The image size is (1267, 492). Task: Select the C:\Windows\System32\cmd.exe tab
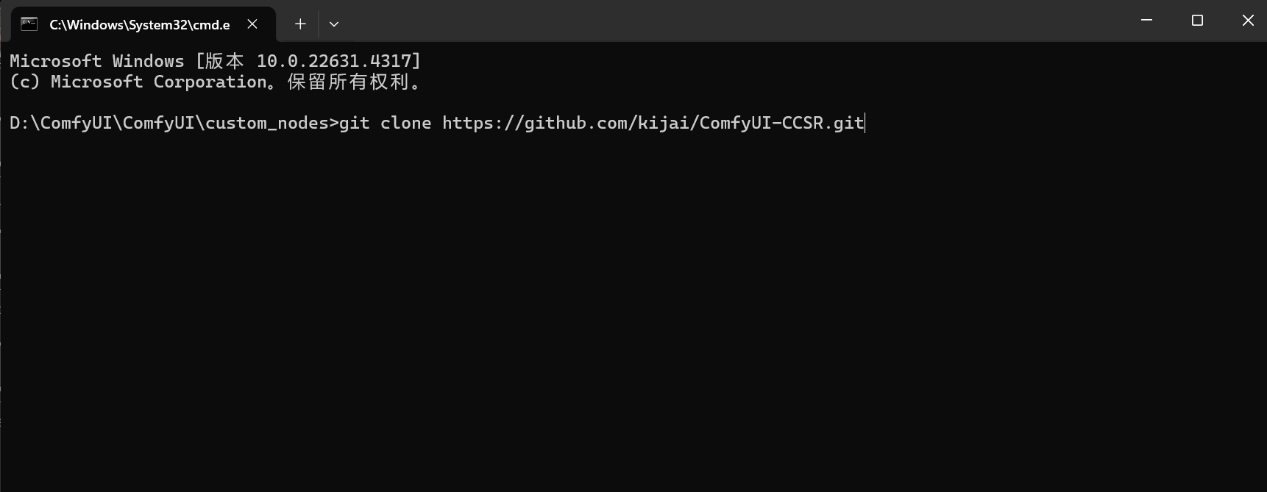pos(138,24)
